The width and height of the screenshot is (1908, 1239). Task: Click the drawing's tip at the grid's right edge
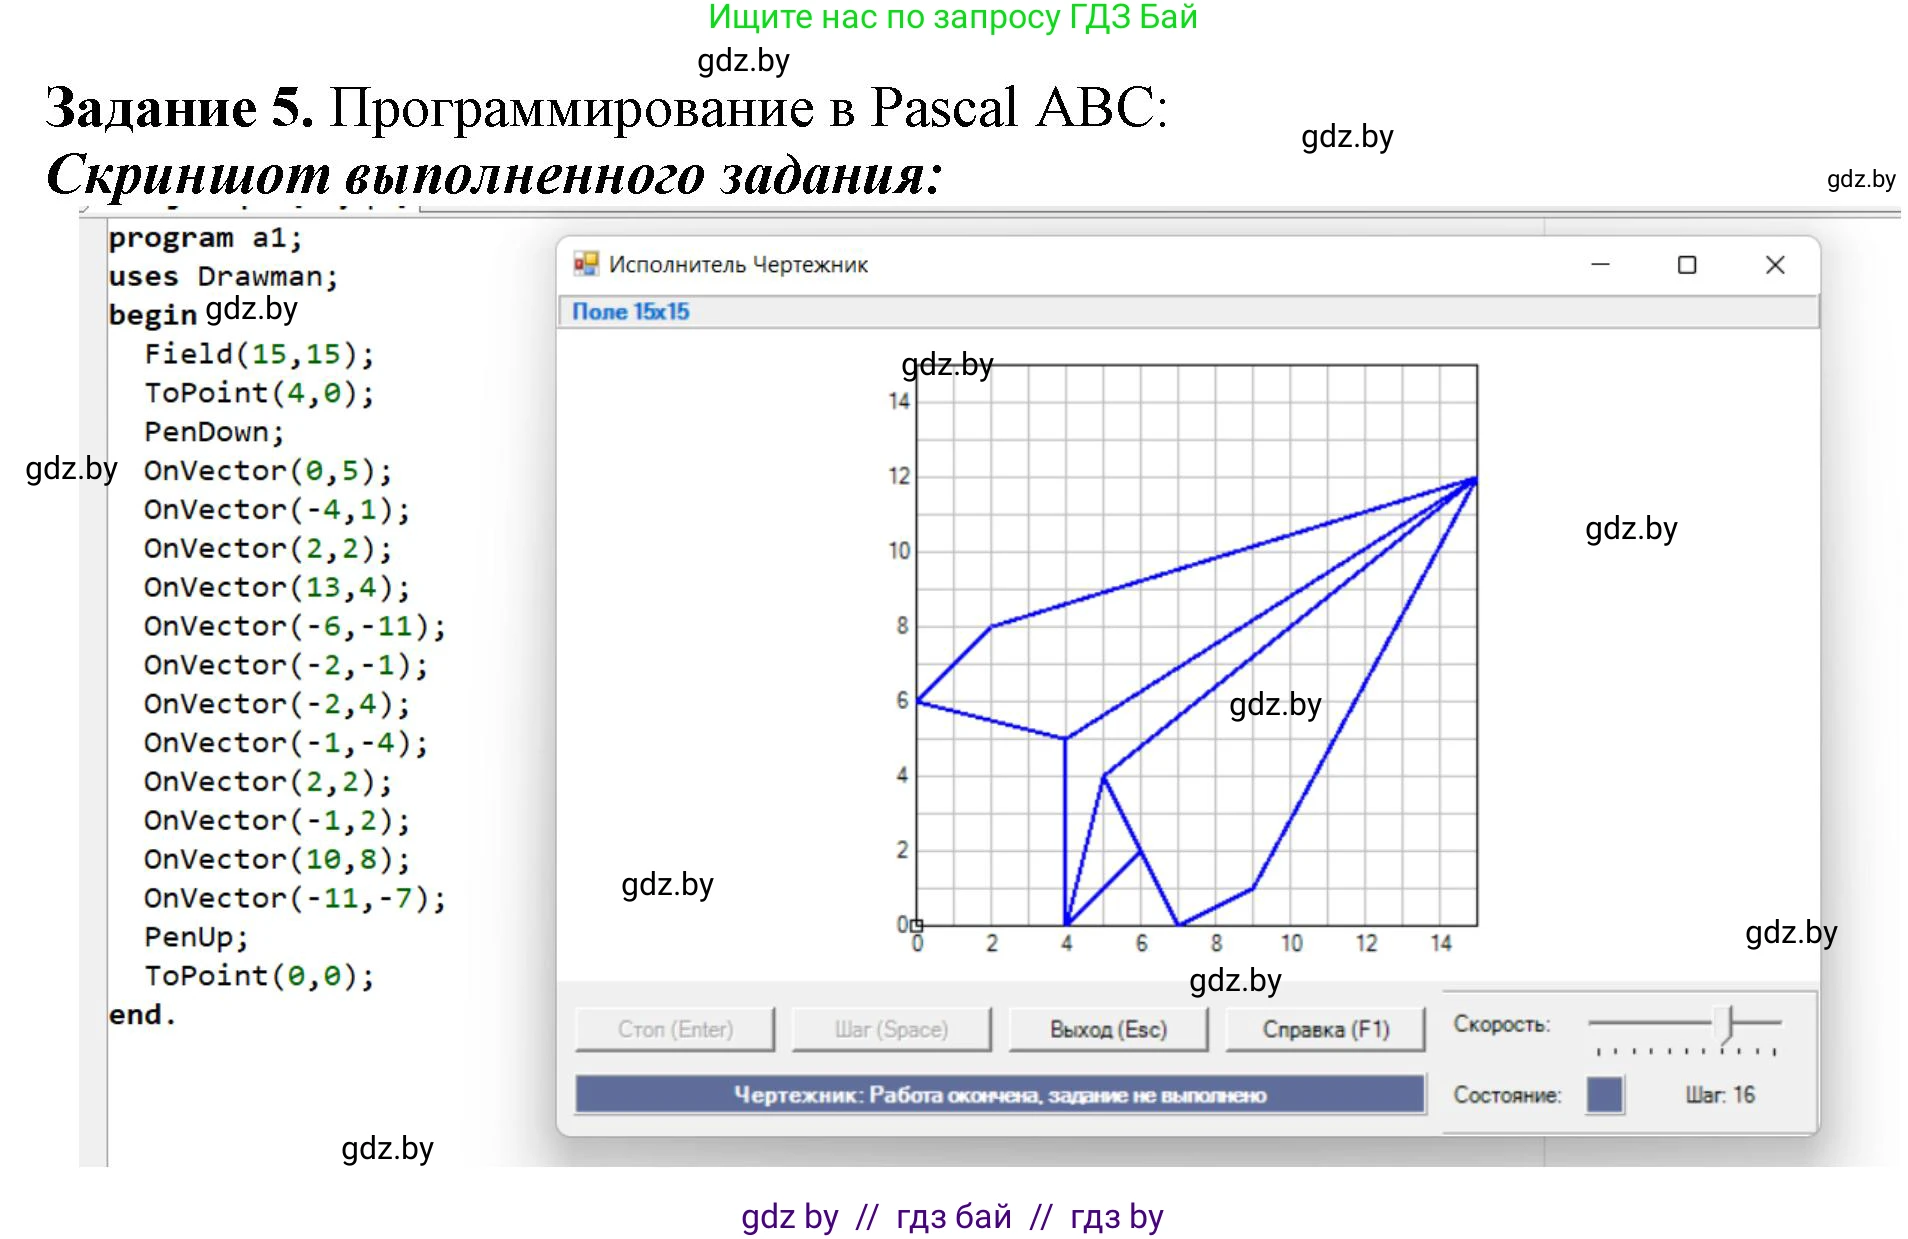(1474, 481)
